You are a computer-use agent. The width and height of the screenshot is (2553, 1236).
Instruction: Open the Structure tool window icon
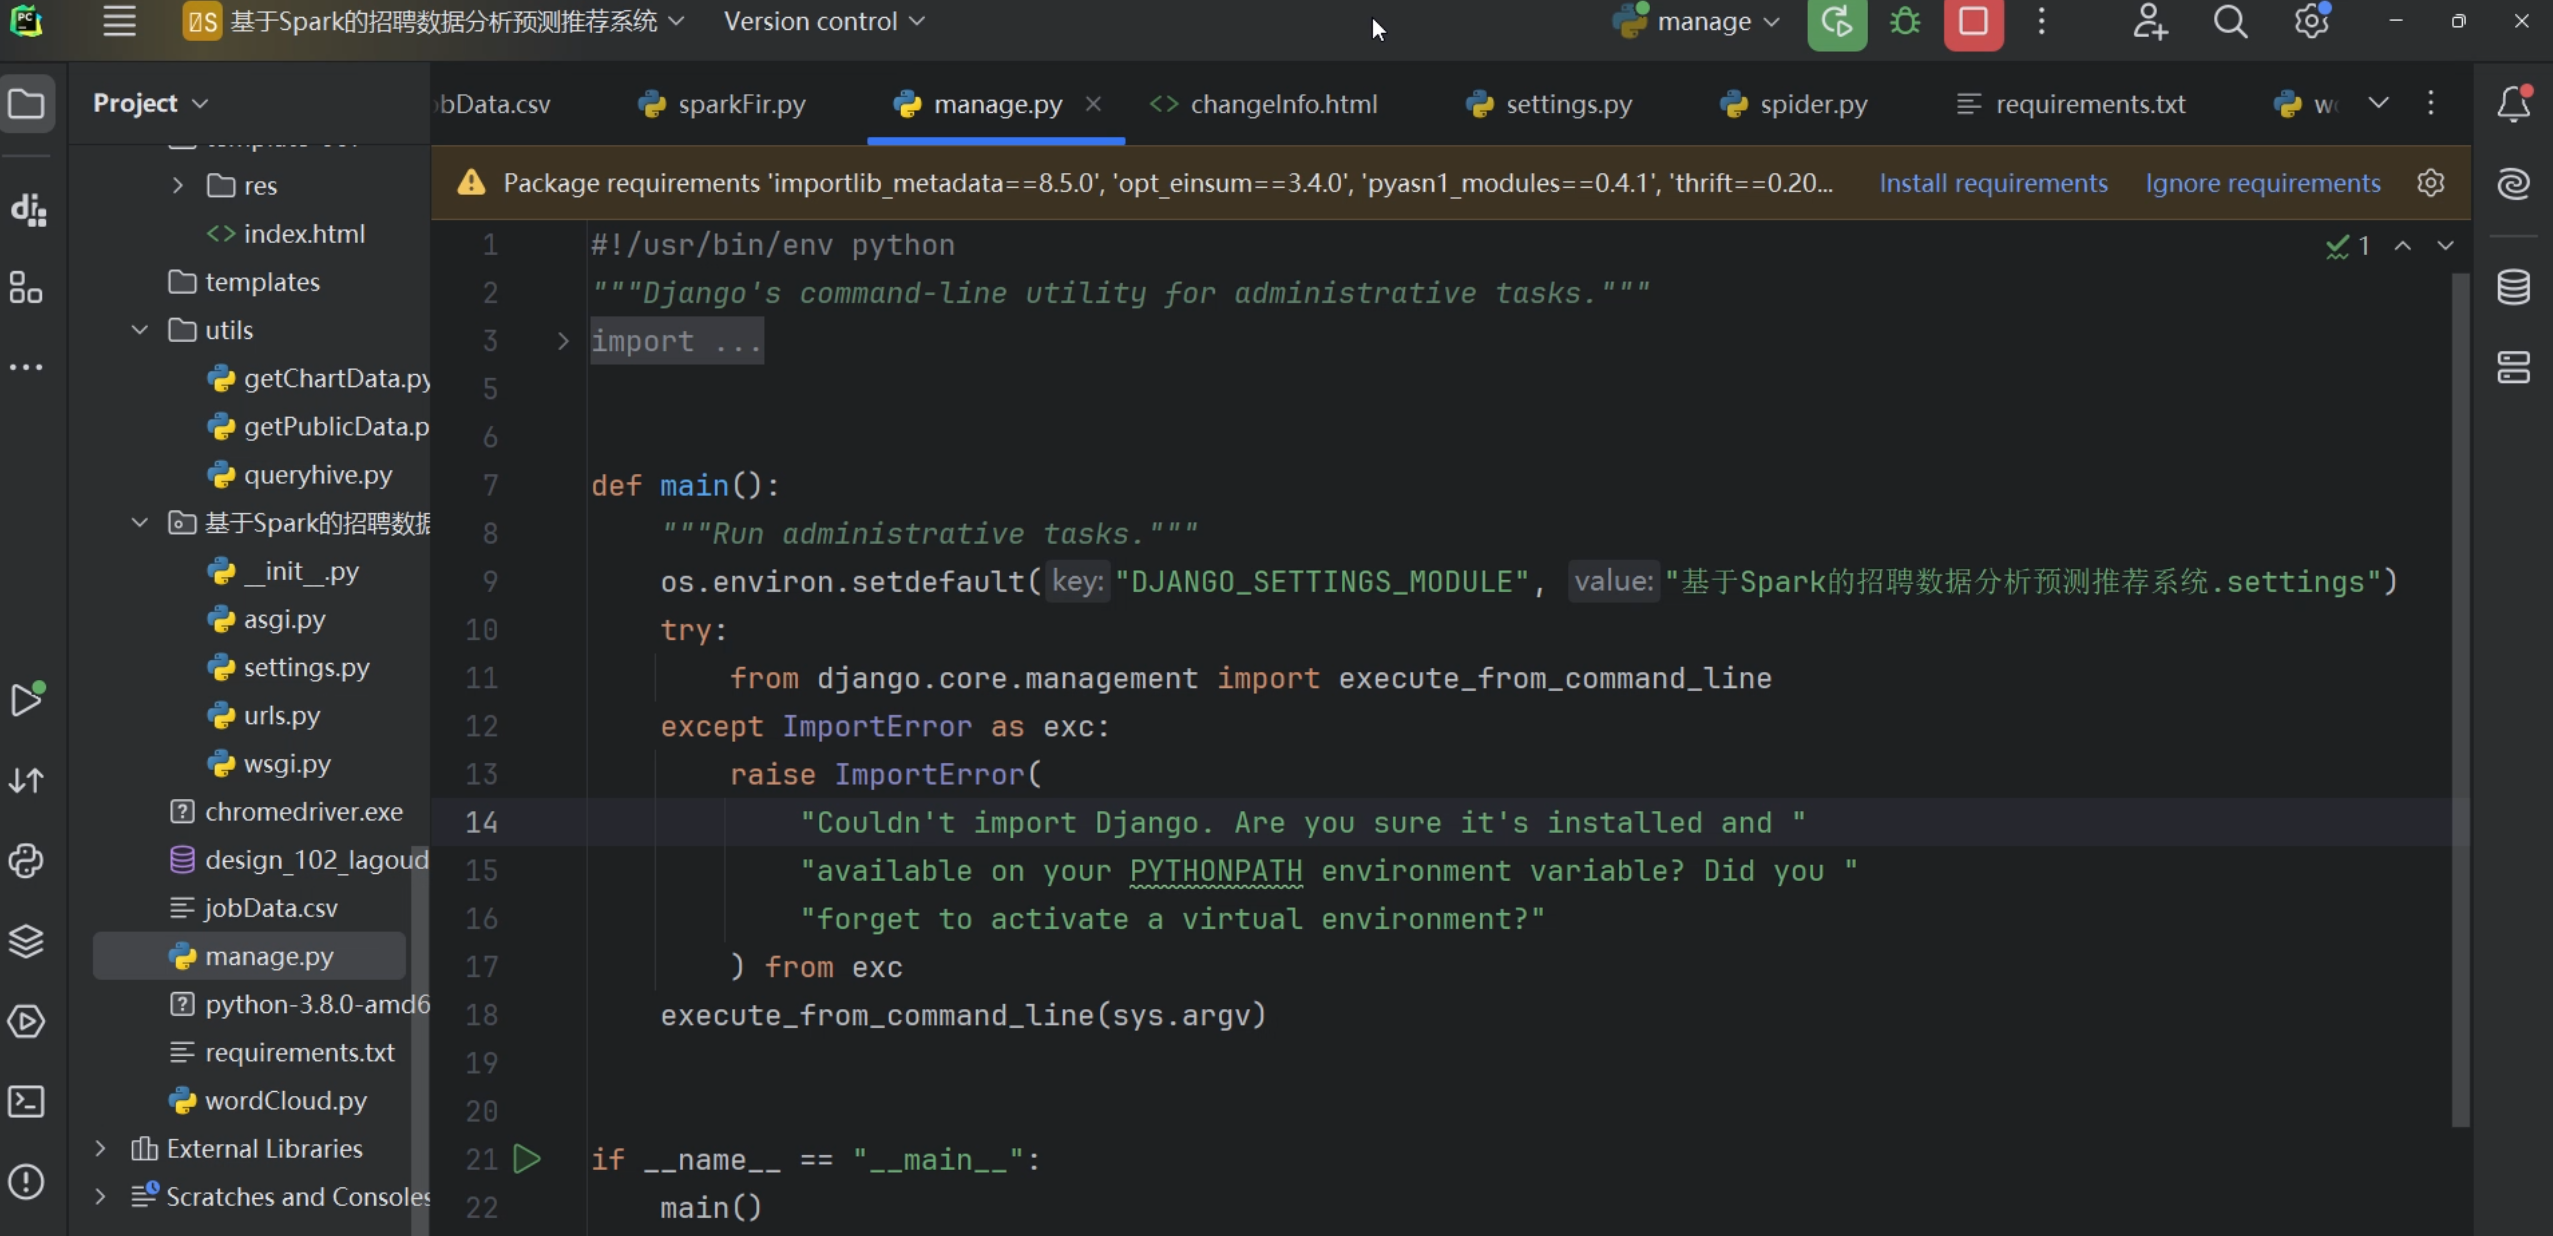(27, 288)
